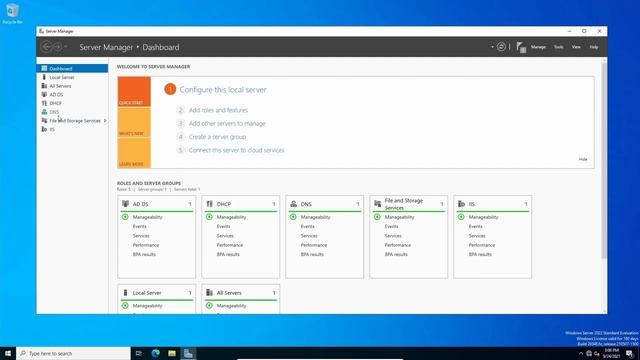The image size is (640, 360).
Task: Click green Manageability status icon in AD DS tile
Action: 125,217
